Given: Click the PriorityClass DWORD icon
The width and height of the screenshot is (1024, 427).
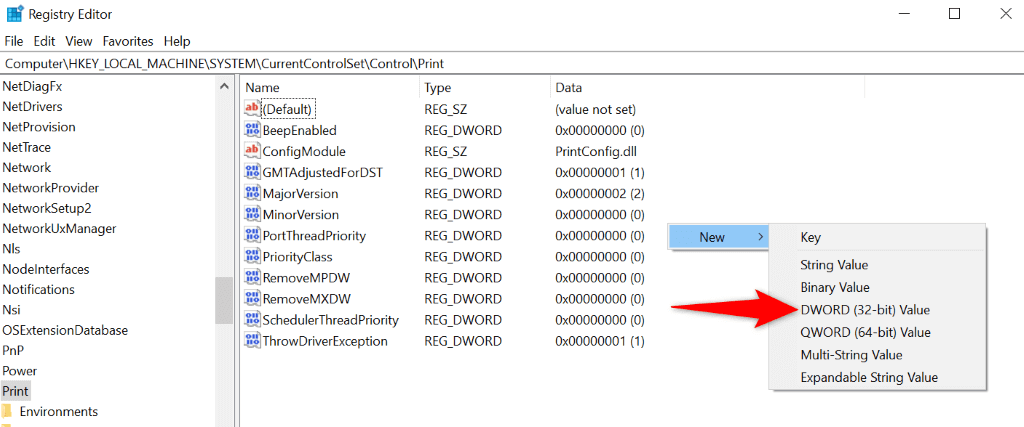Looking at the screenshot, I should 252,257.
